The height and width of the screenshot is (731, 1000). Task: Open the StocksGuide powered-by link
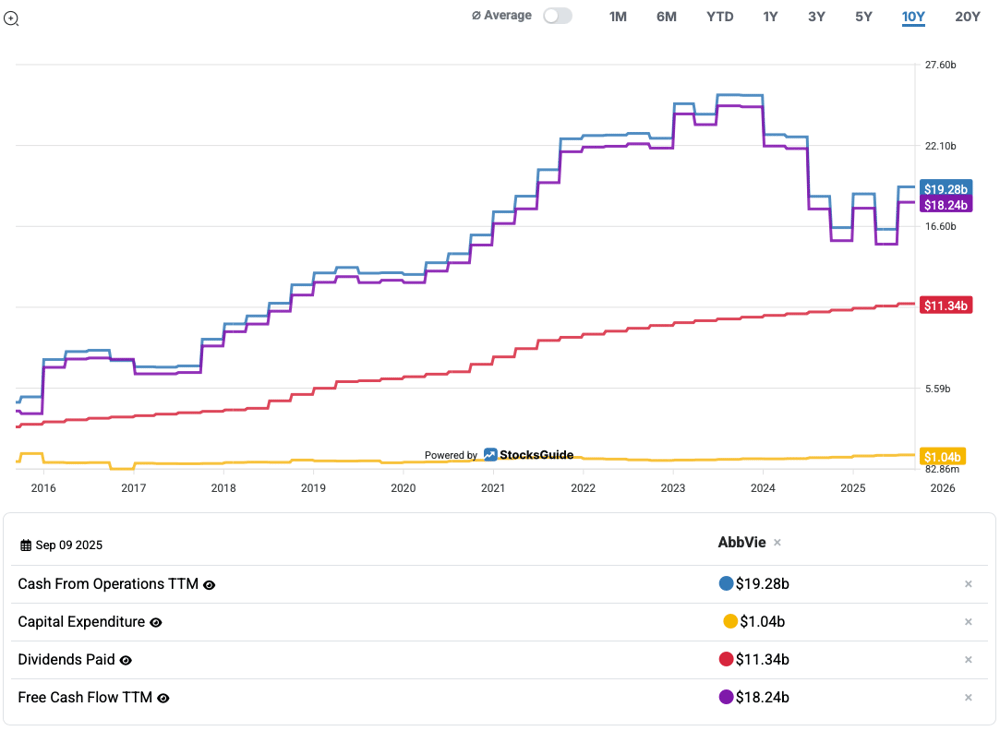coord(499,455)
